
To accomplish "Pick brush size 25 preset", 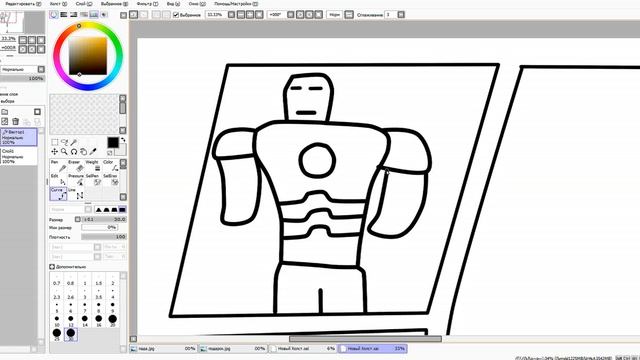I will click(57, 335).
